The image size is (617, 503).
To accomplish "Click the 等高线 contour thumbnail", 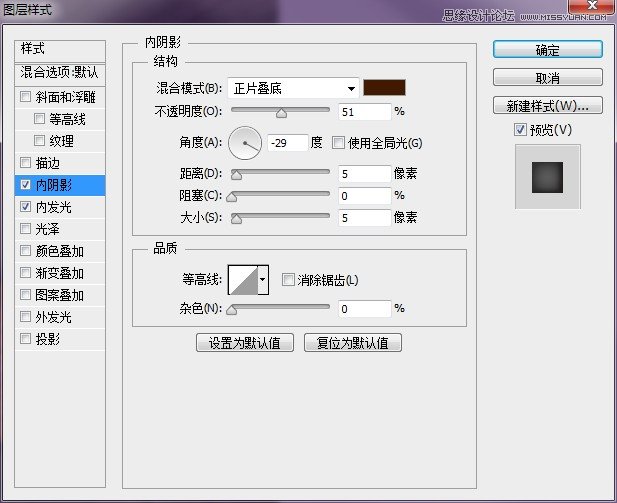I will click(x=243, y=280).
